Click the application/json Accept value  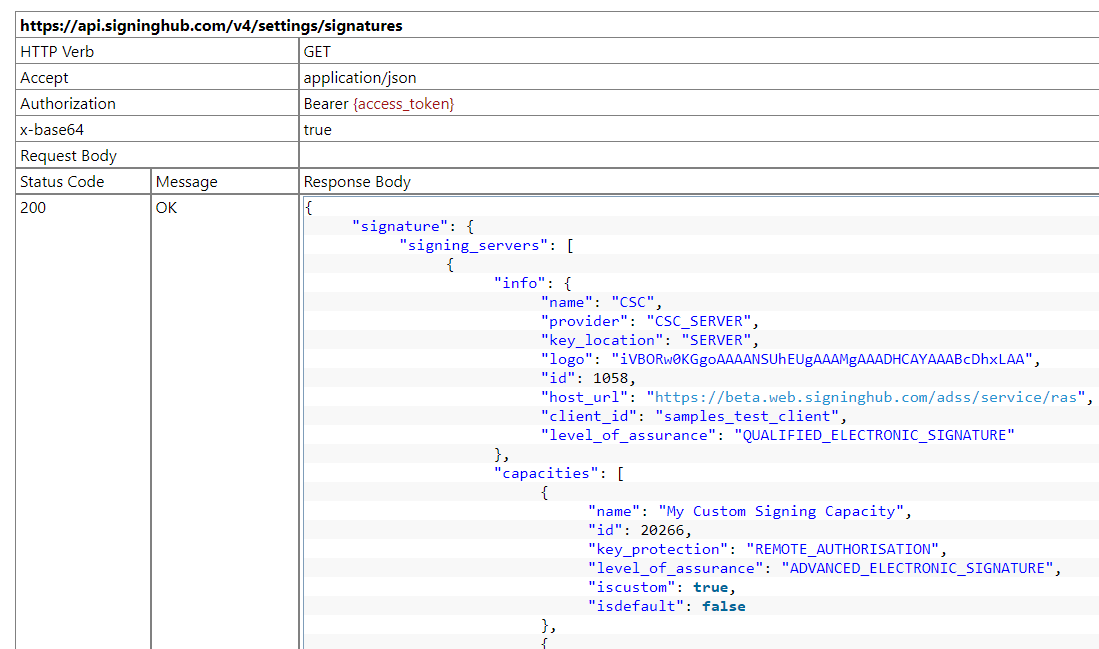(x=360, y=78)
